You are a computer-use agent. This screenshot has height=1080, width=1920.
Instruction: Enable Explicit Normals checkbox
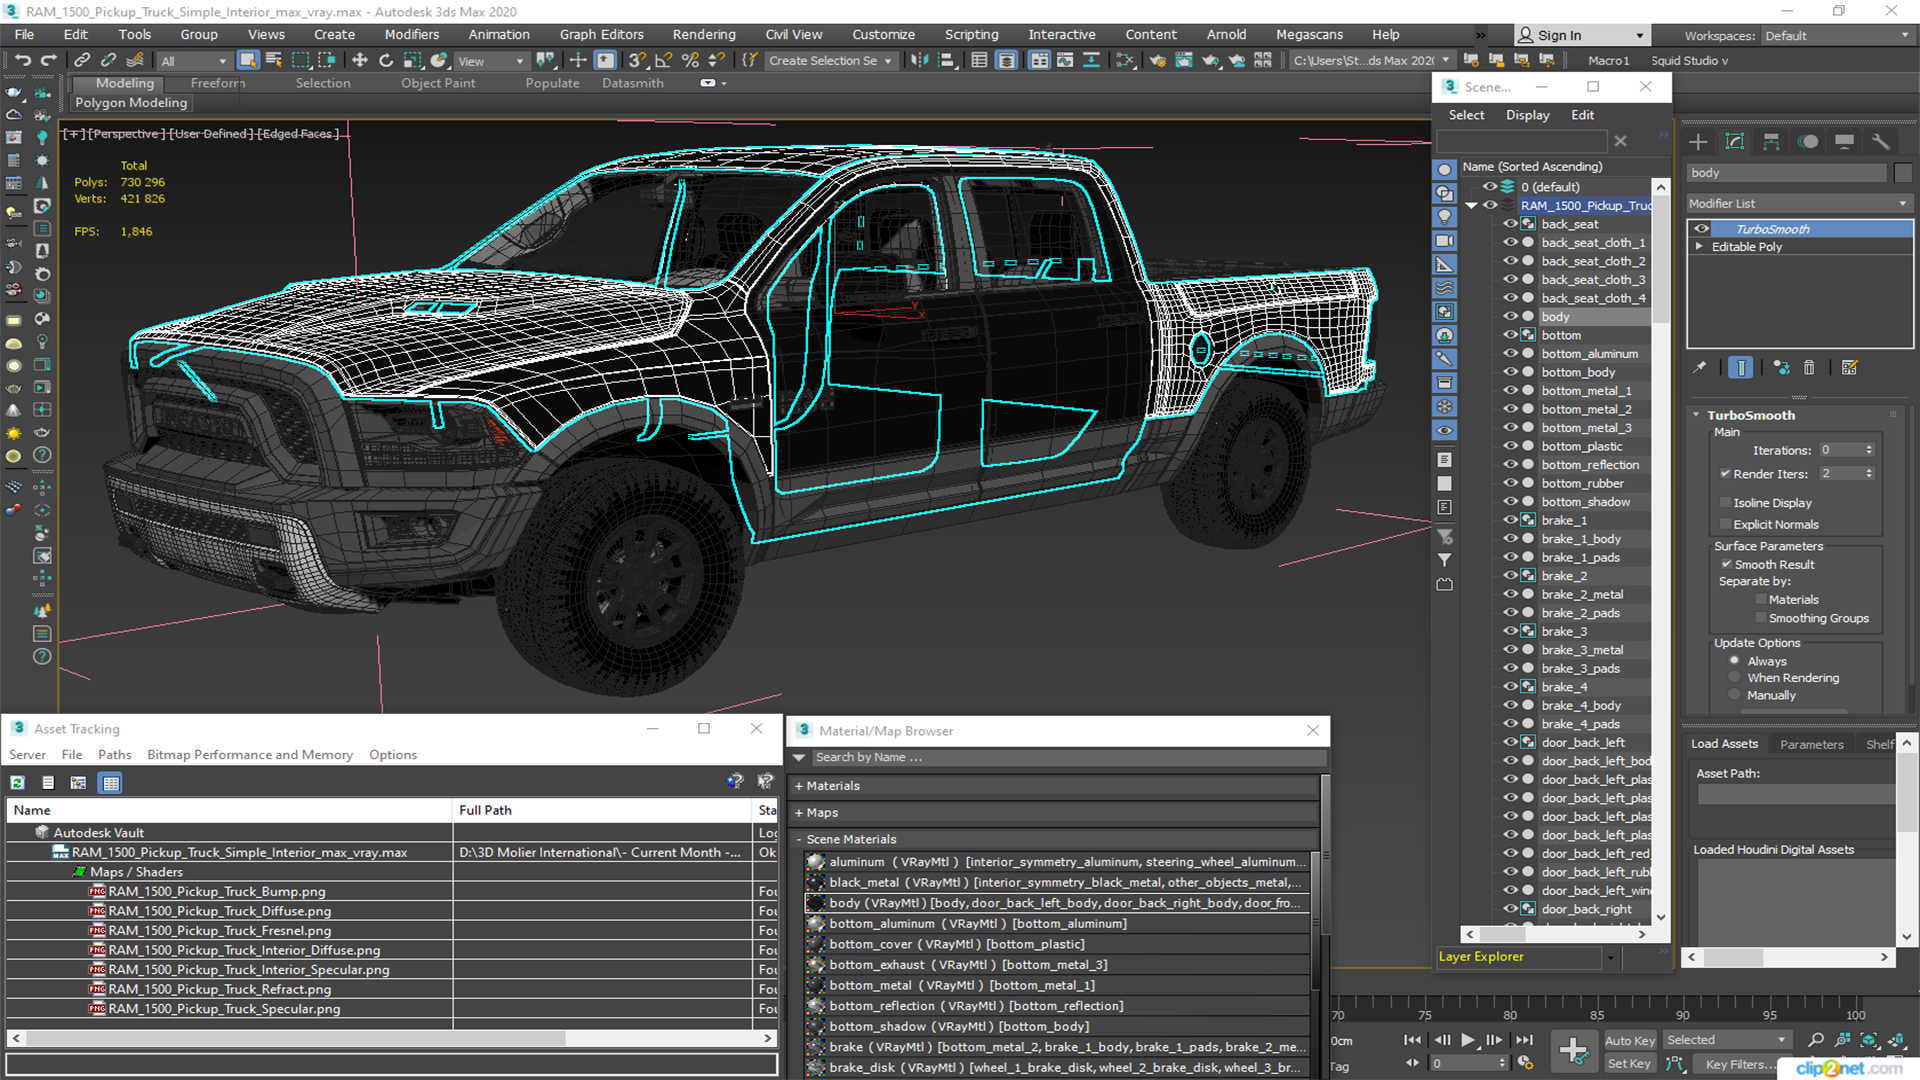tap(1725, 525)
